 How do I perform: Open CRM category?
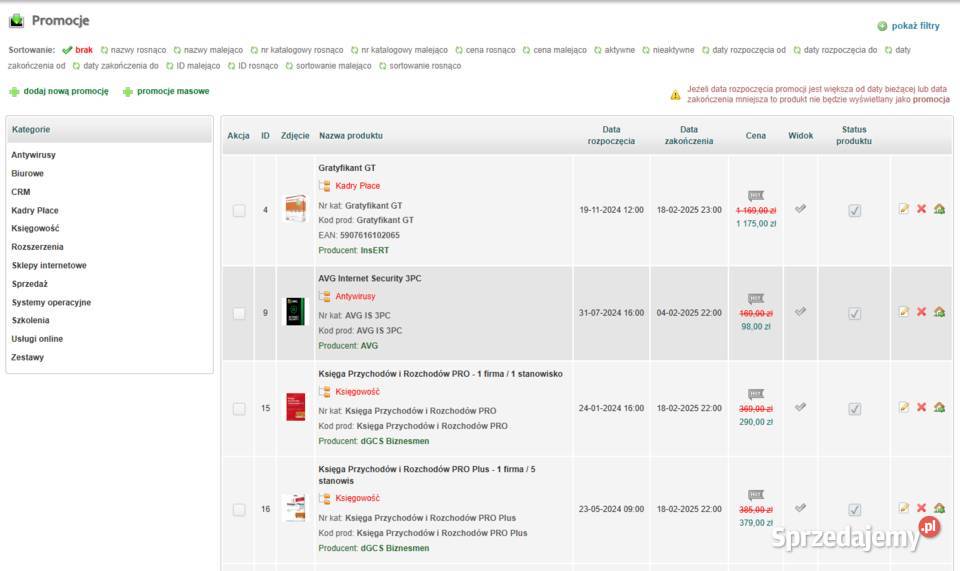(21, 192)
